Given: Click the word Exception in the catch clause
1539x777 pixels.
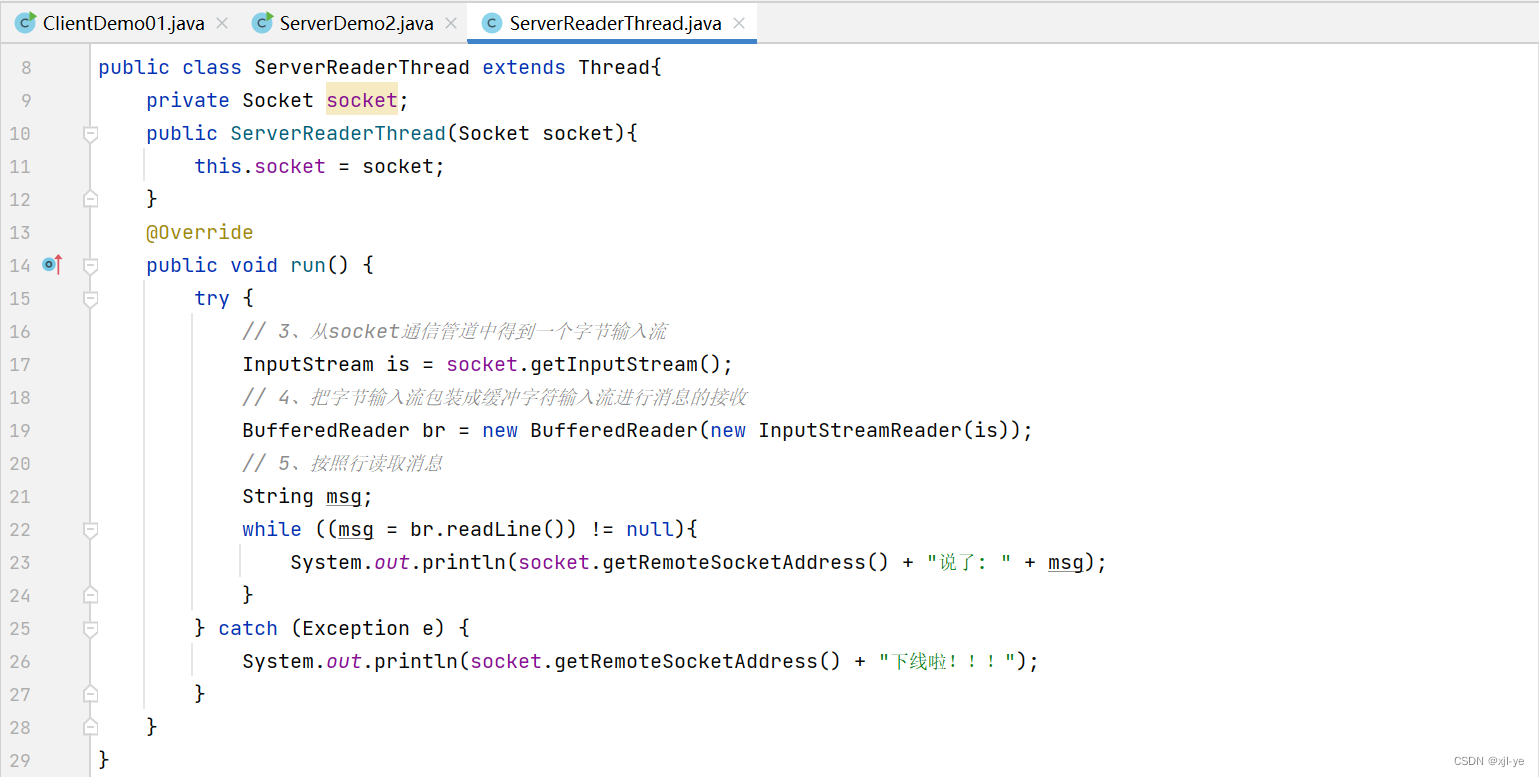Looking at the screenshot, I should 356,628.
